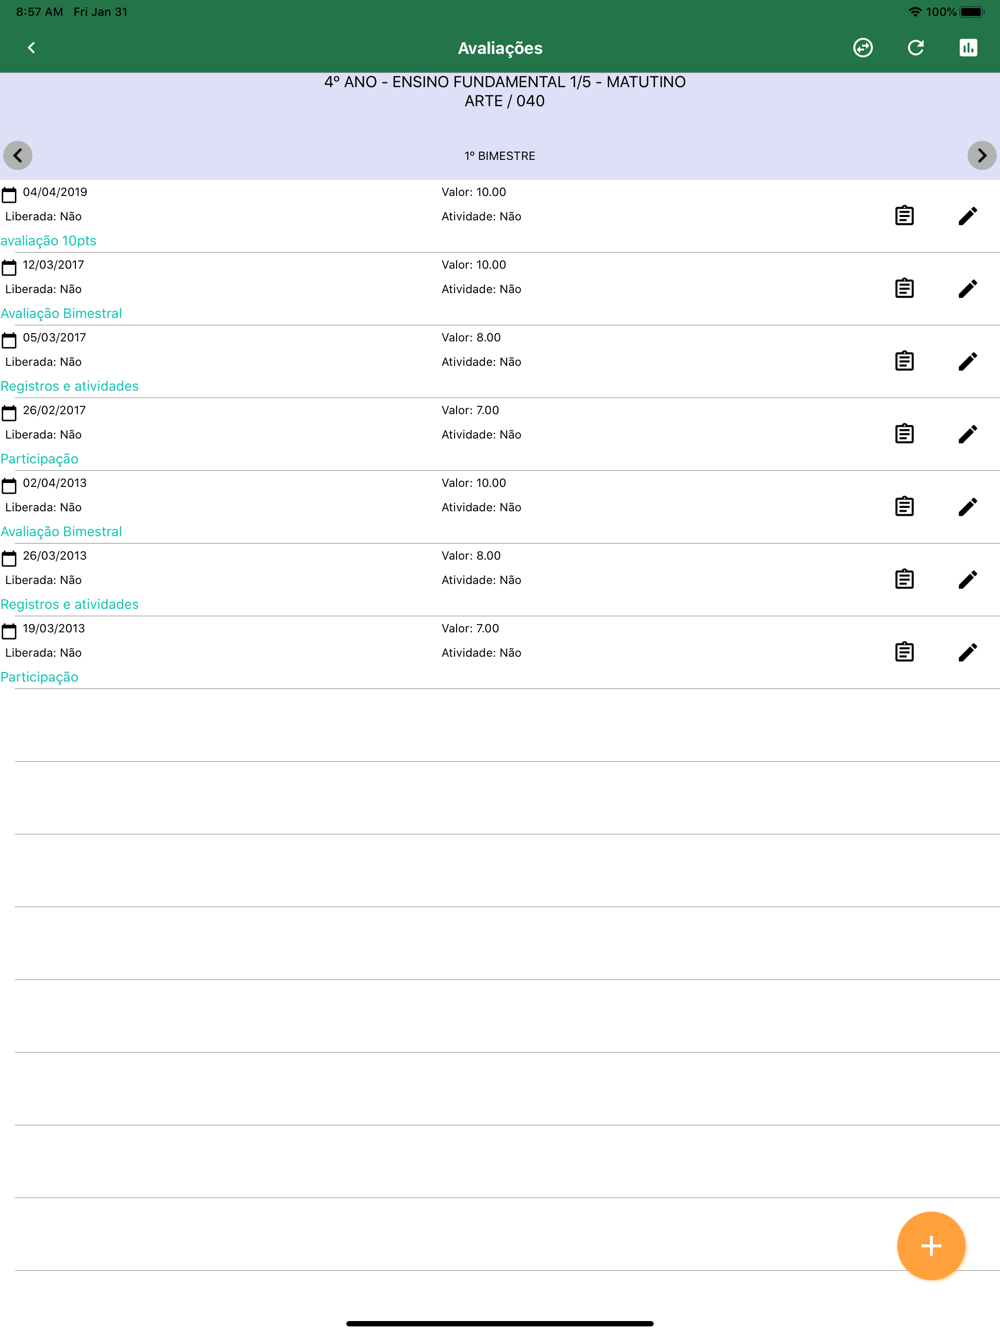
Task: Tap the sync swap icon in header
Action: (863, 48)
